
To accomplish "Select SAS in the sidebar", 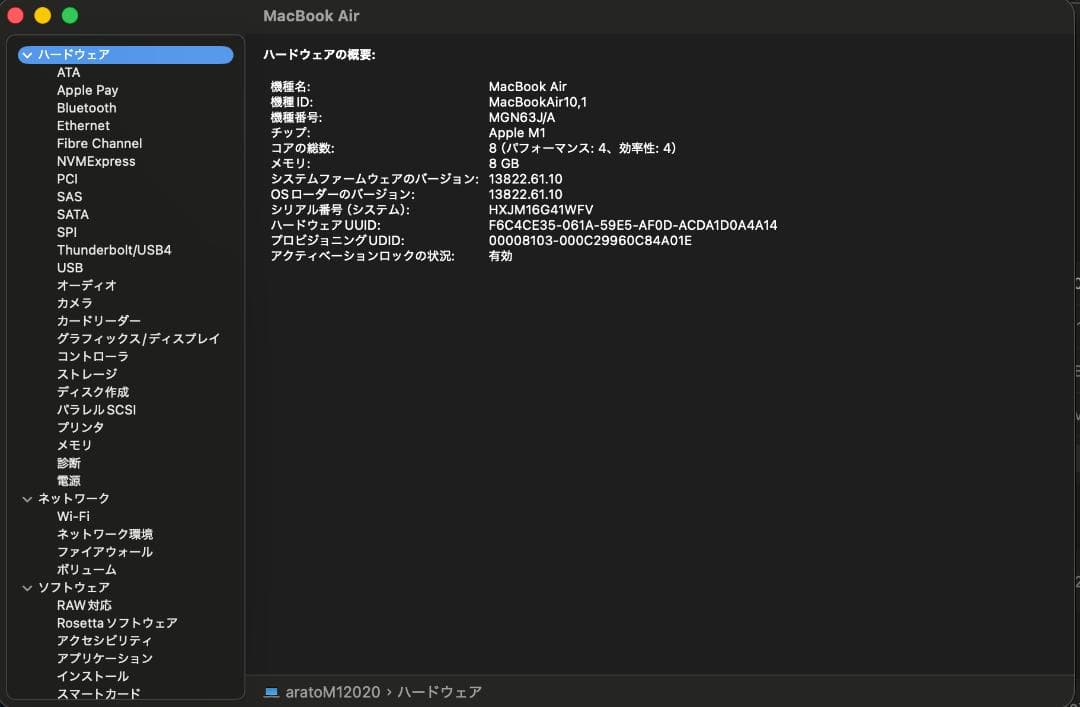I will coord(69,197).
